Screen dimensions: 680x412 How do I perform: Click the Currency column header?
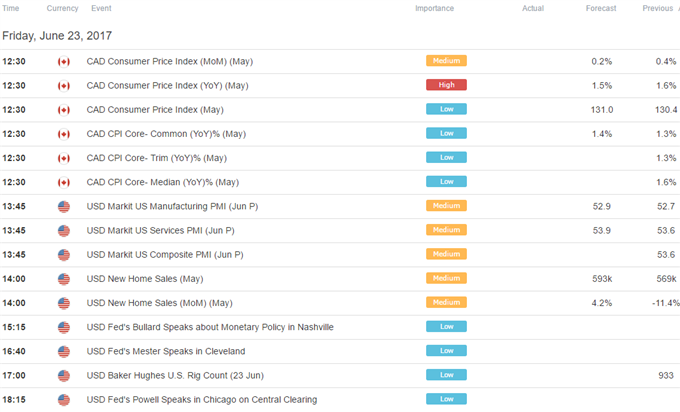click(x=62, y=8)
